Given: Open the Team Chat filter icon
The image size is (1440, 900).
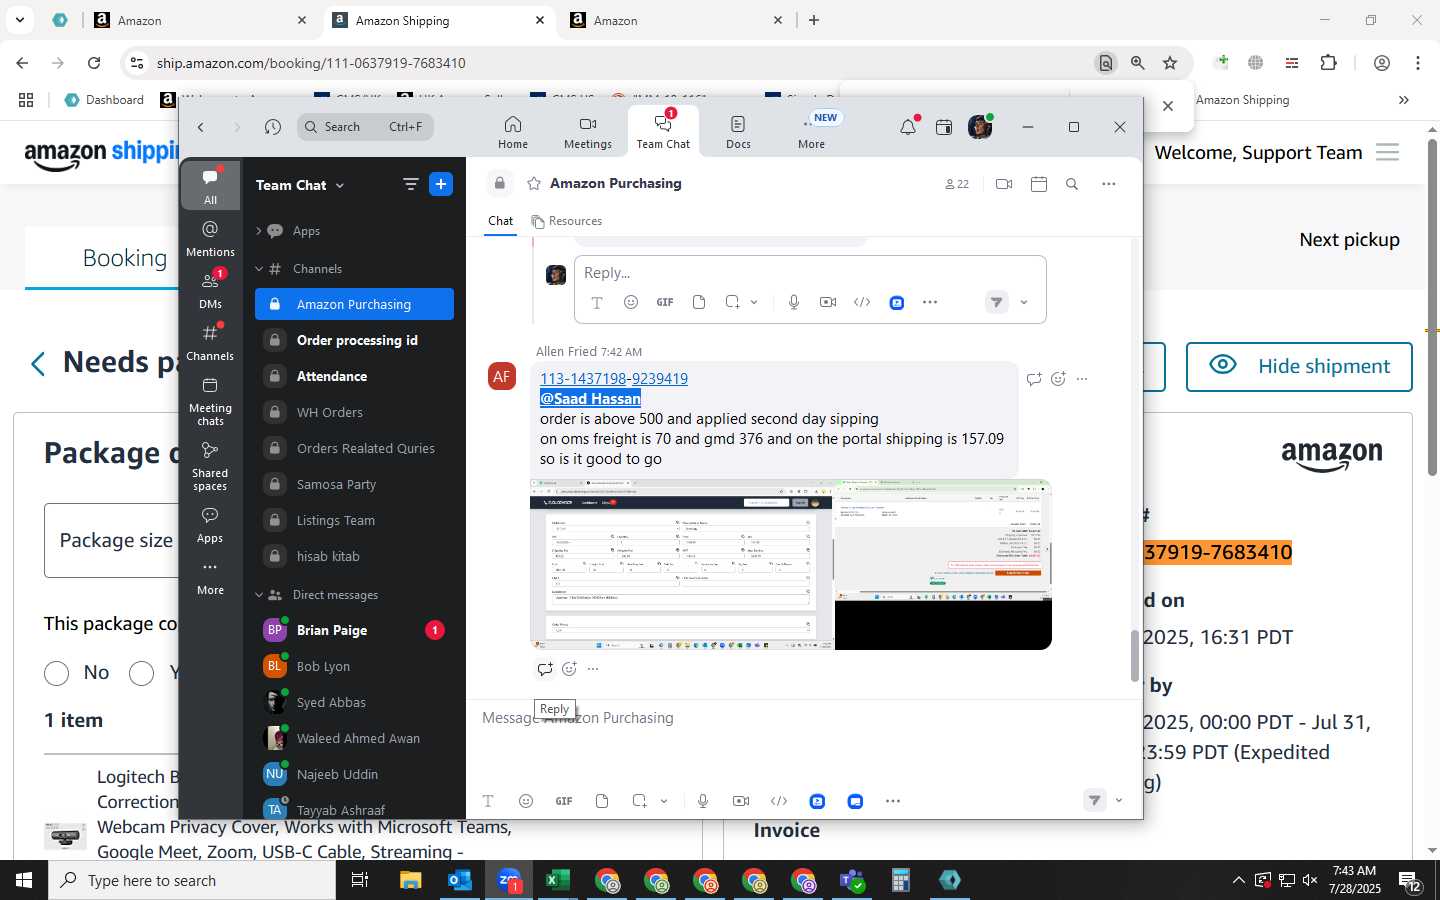Looking at the screenshot, I should [410, 184].
